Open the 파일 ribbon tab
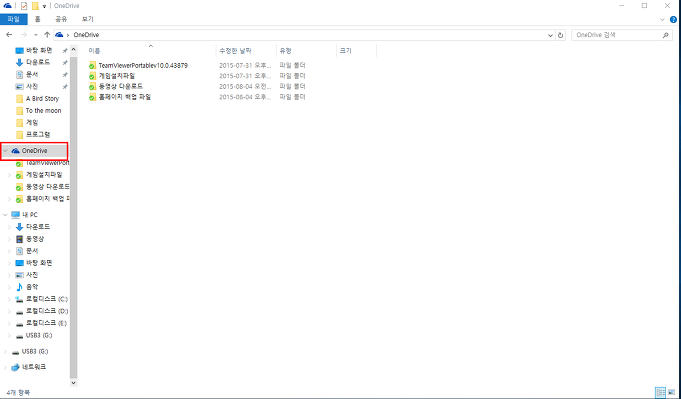Screen dimensions: 681x399 point(13,19)
